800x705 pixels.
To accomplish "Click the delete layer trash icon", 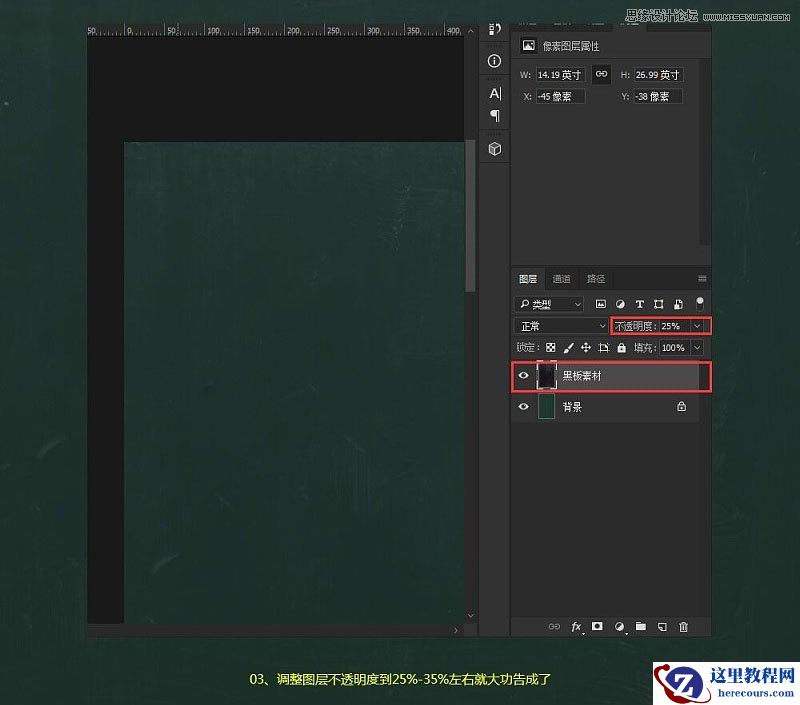I will point(684,627).
